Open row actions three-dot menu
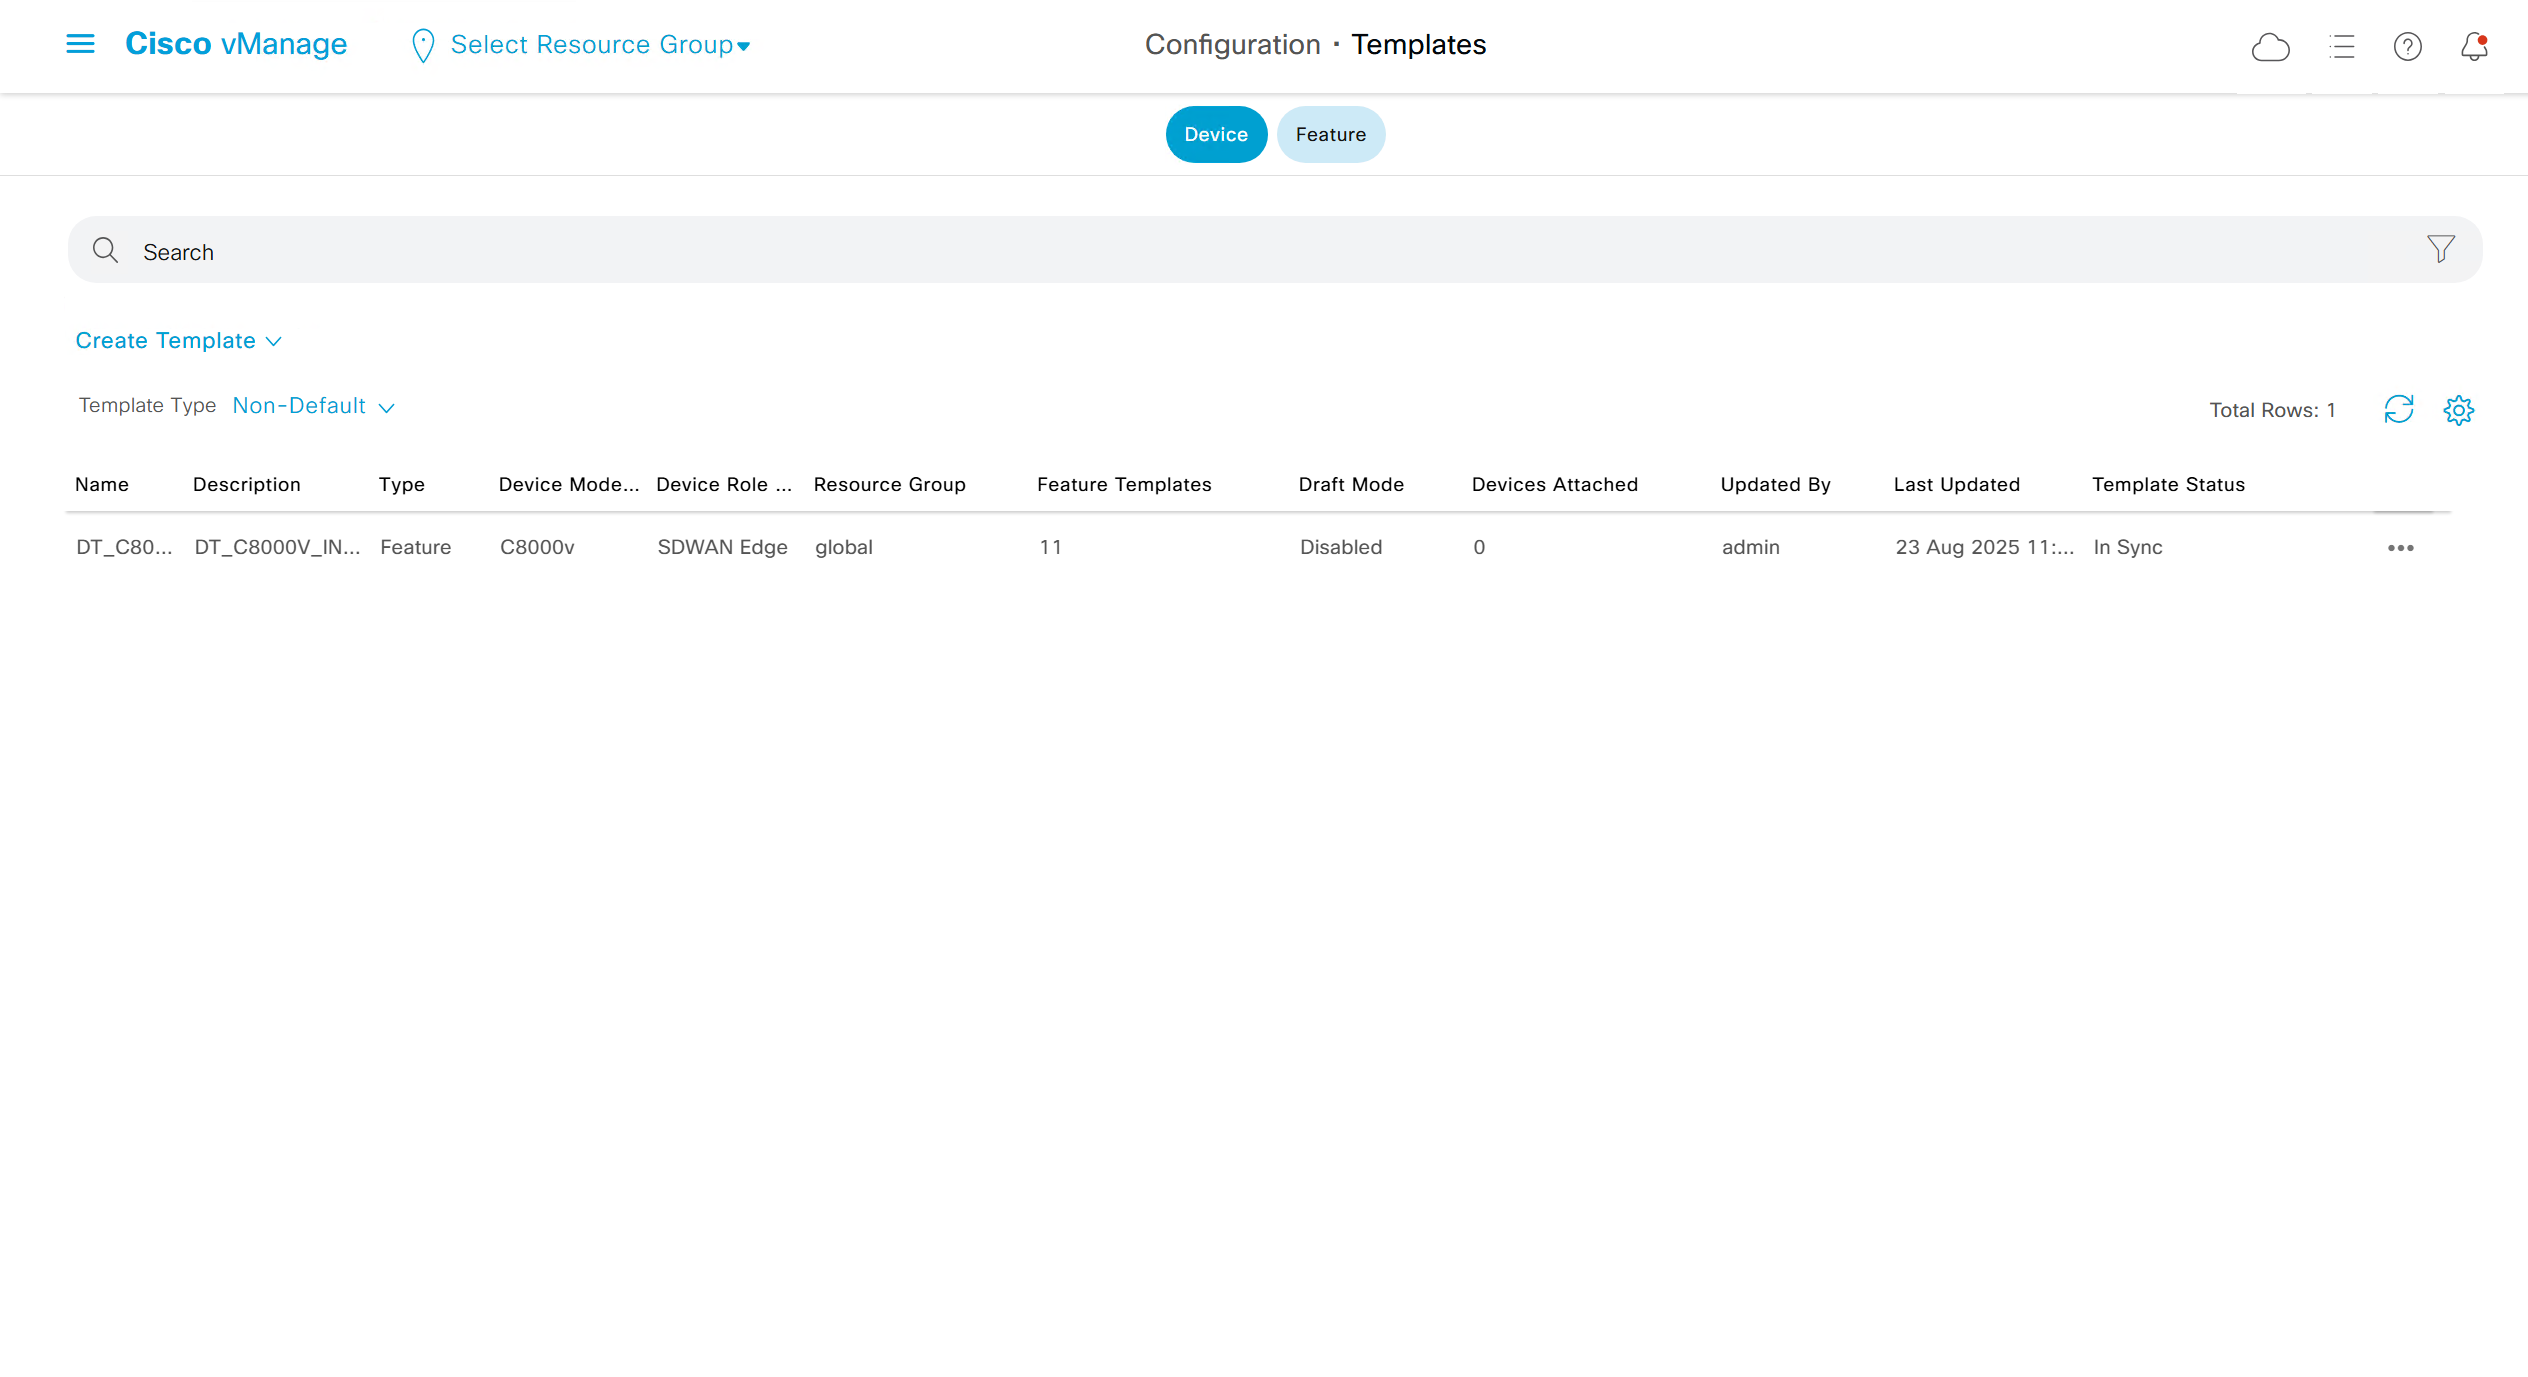 (2400, 548)
